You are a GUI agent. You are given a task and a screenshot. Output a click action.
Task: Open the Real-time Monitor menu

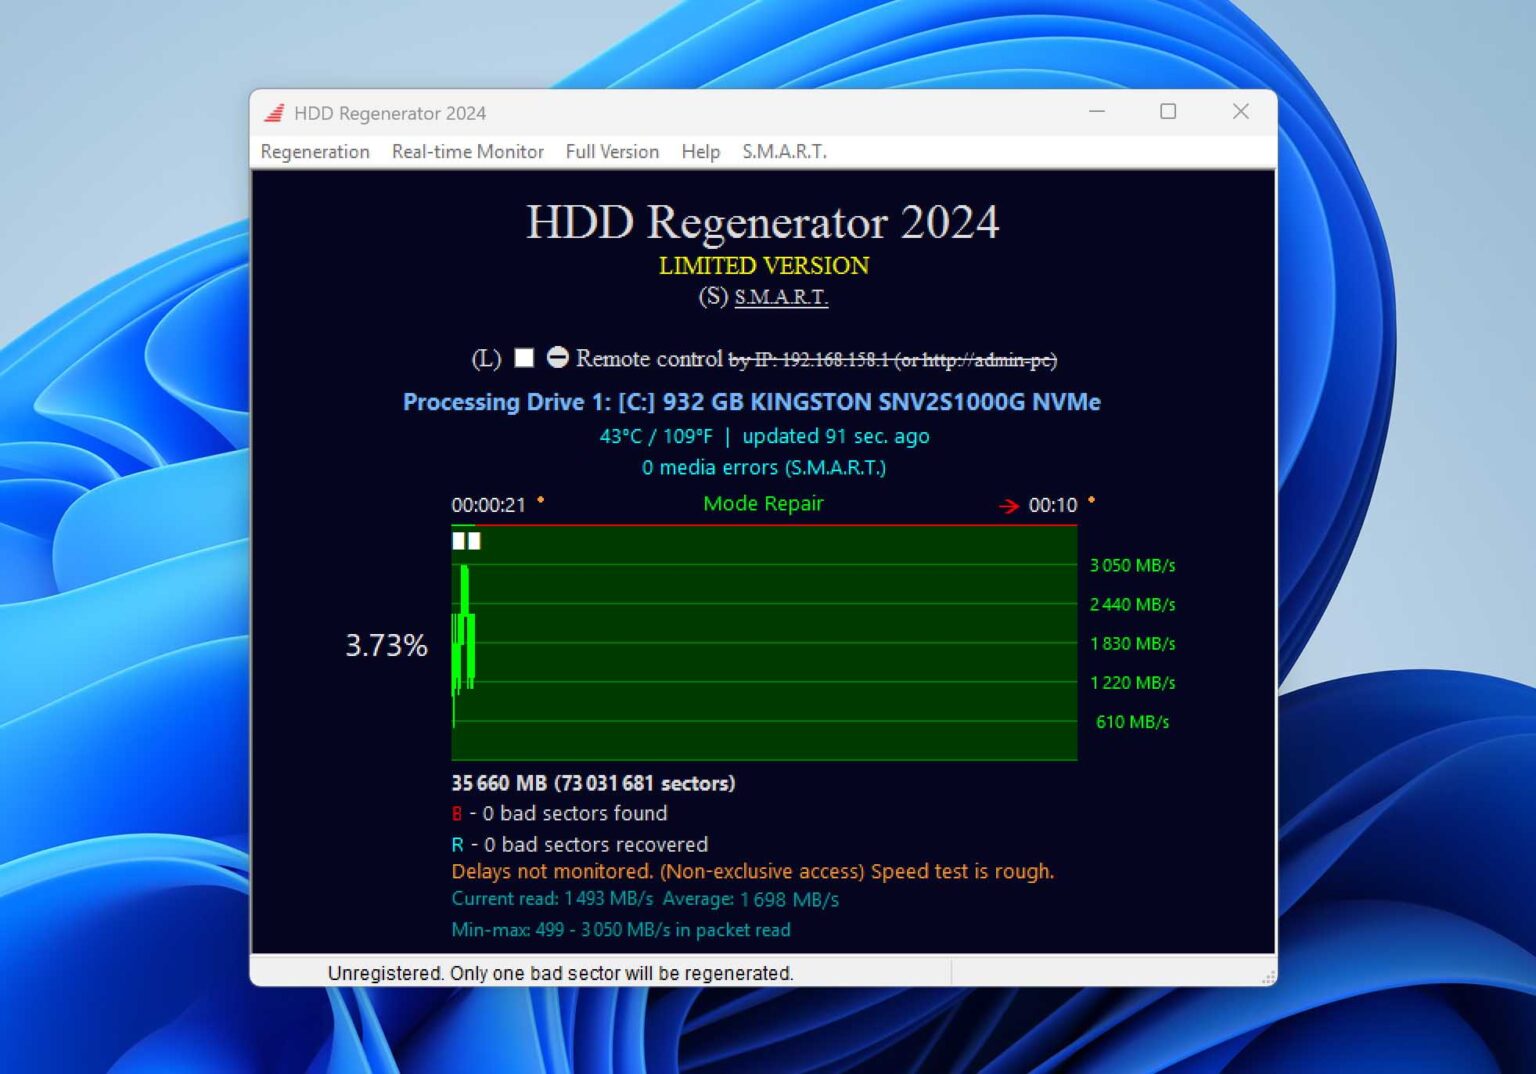point(467,151)
